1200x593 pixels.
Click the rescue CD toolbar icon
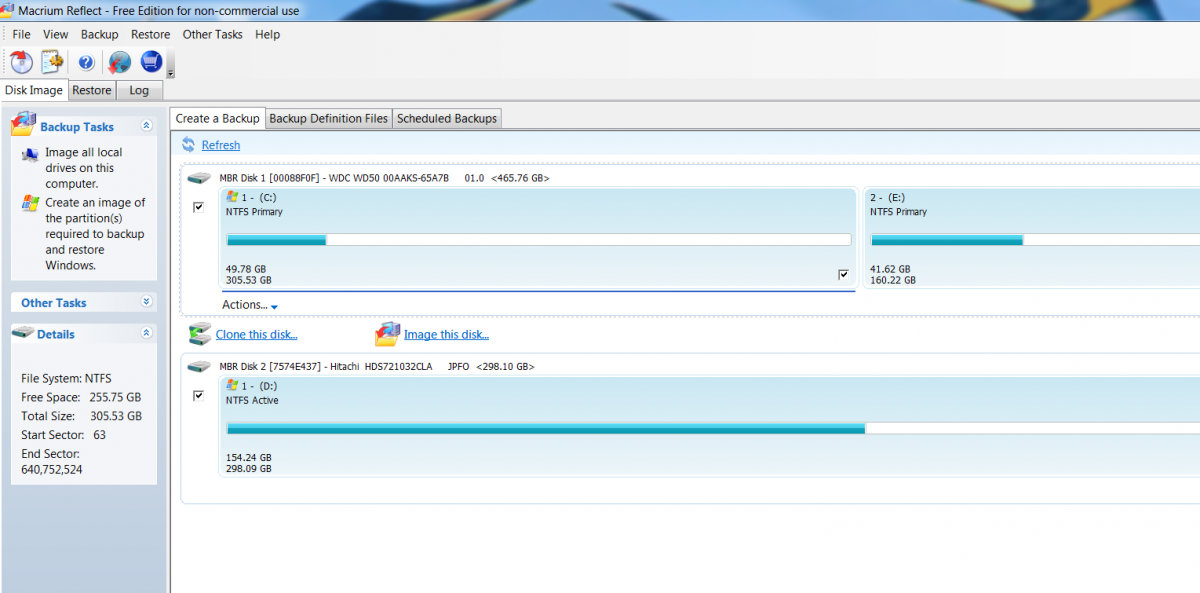[22, 62]
